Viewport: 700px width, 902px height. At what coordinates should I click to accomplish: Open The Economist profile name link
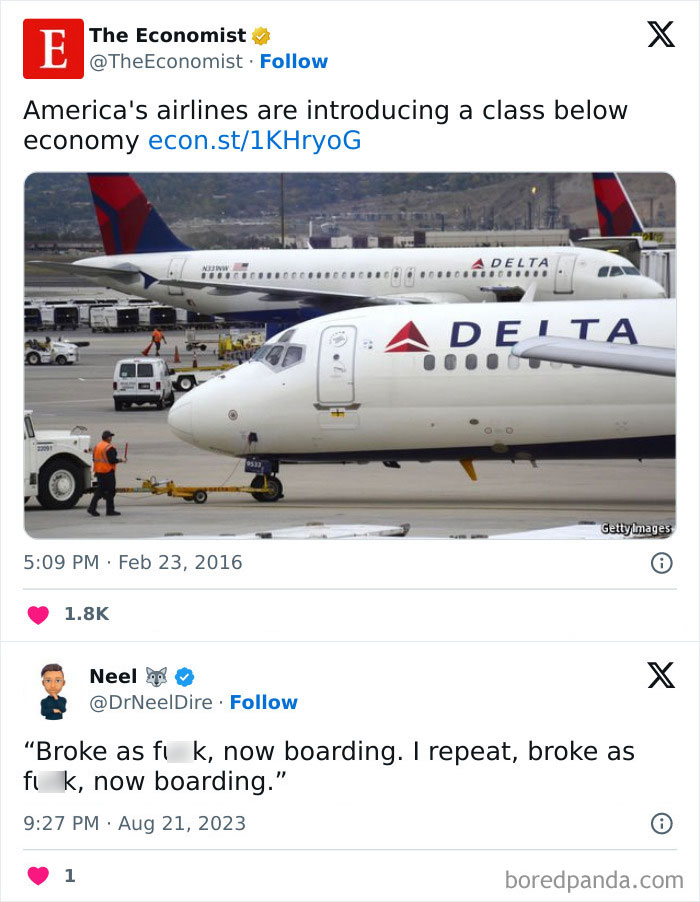(167, 36)
